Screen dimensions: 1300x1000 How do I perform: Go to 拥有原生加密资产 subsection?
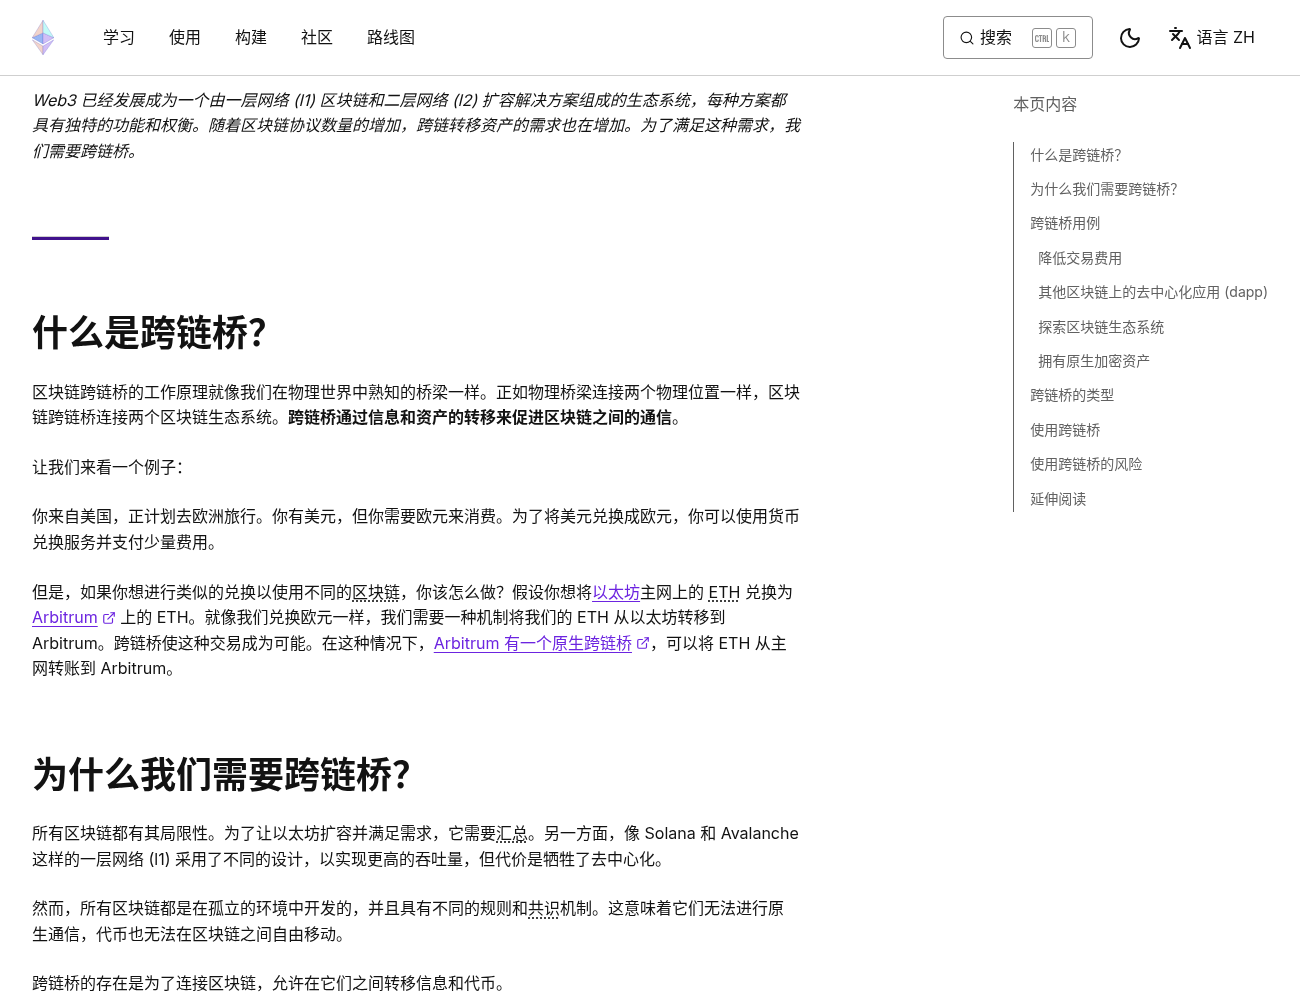click(1094, 361)
